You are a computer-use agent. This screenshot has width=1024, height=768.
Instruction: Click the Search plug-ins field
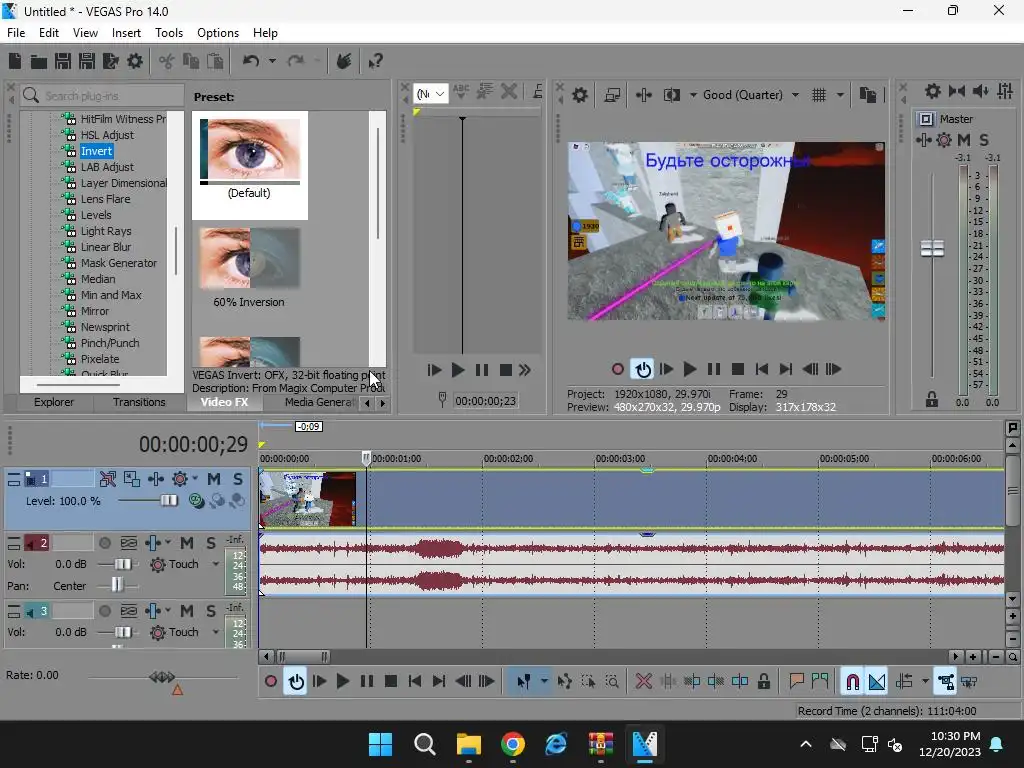click(102, 96)
